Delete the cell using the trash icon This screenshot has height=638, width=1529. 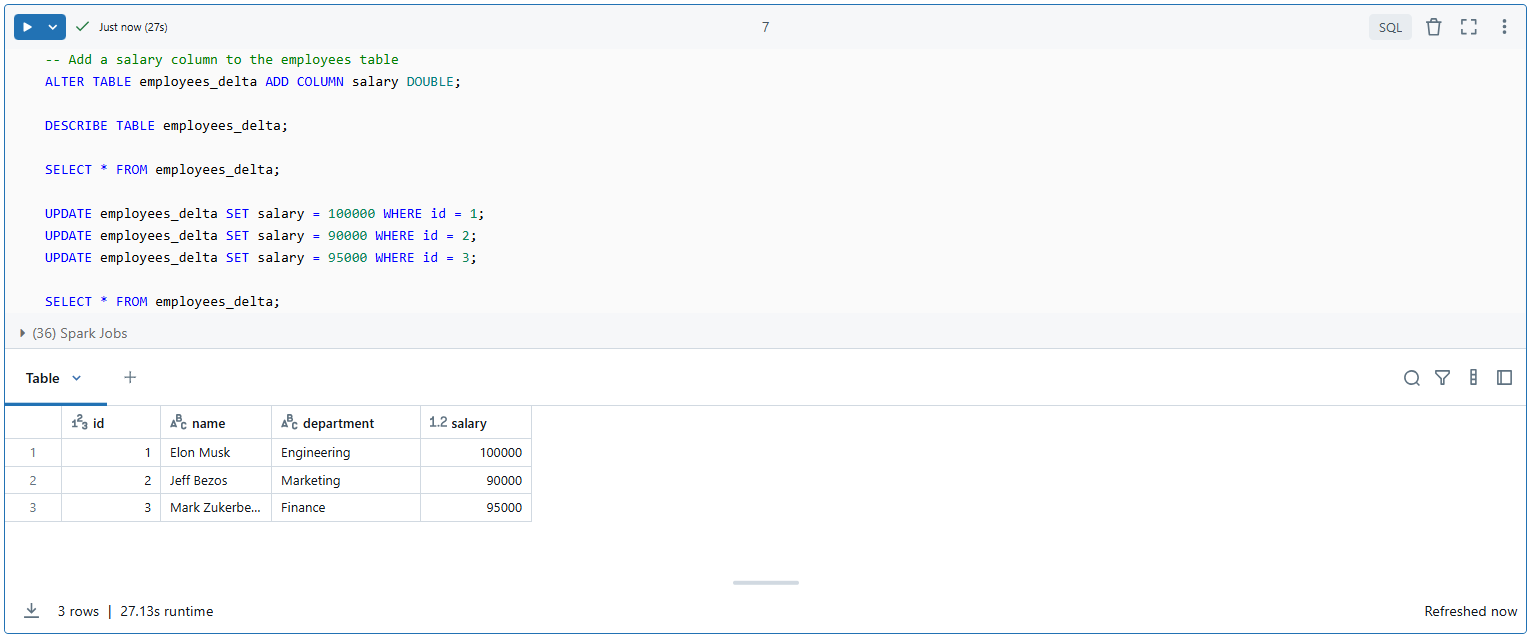(1433, 26)
